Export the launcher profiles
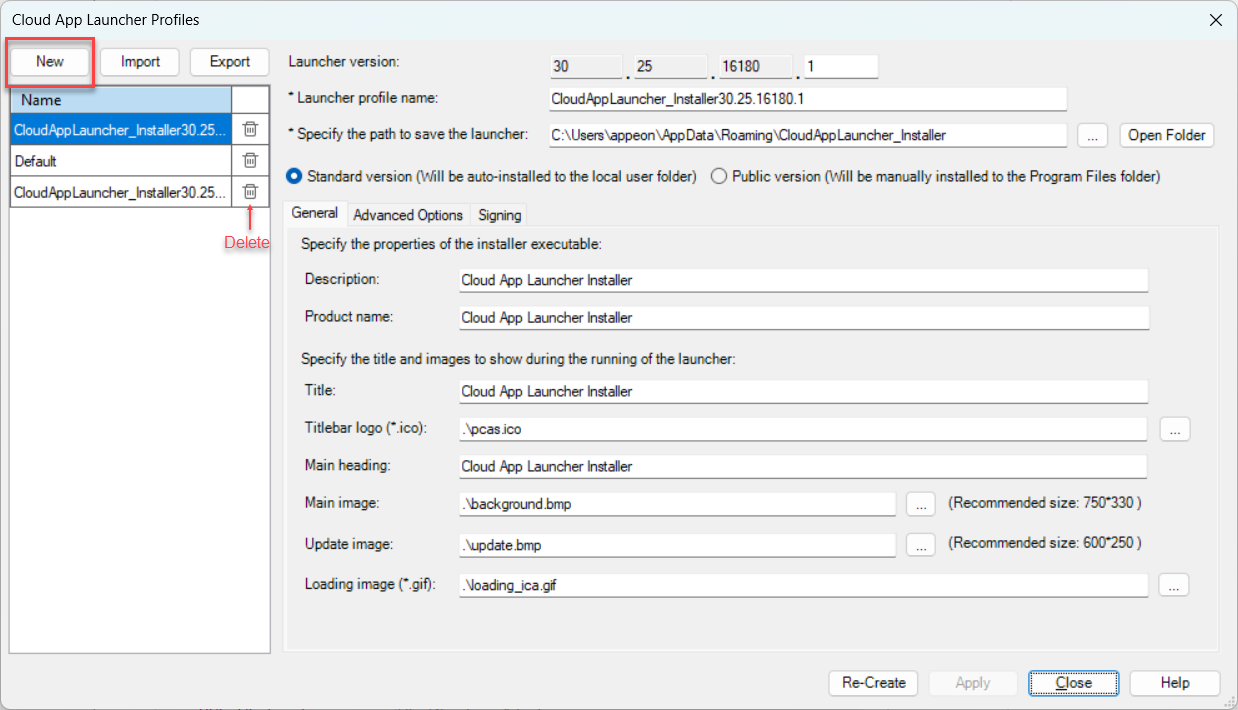 coord(230,62)
